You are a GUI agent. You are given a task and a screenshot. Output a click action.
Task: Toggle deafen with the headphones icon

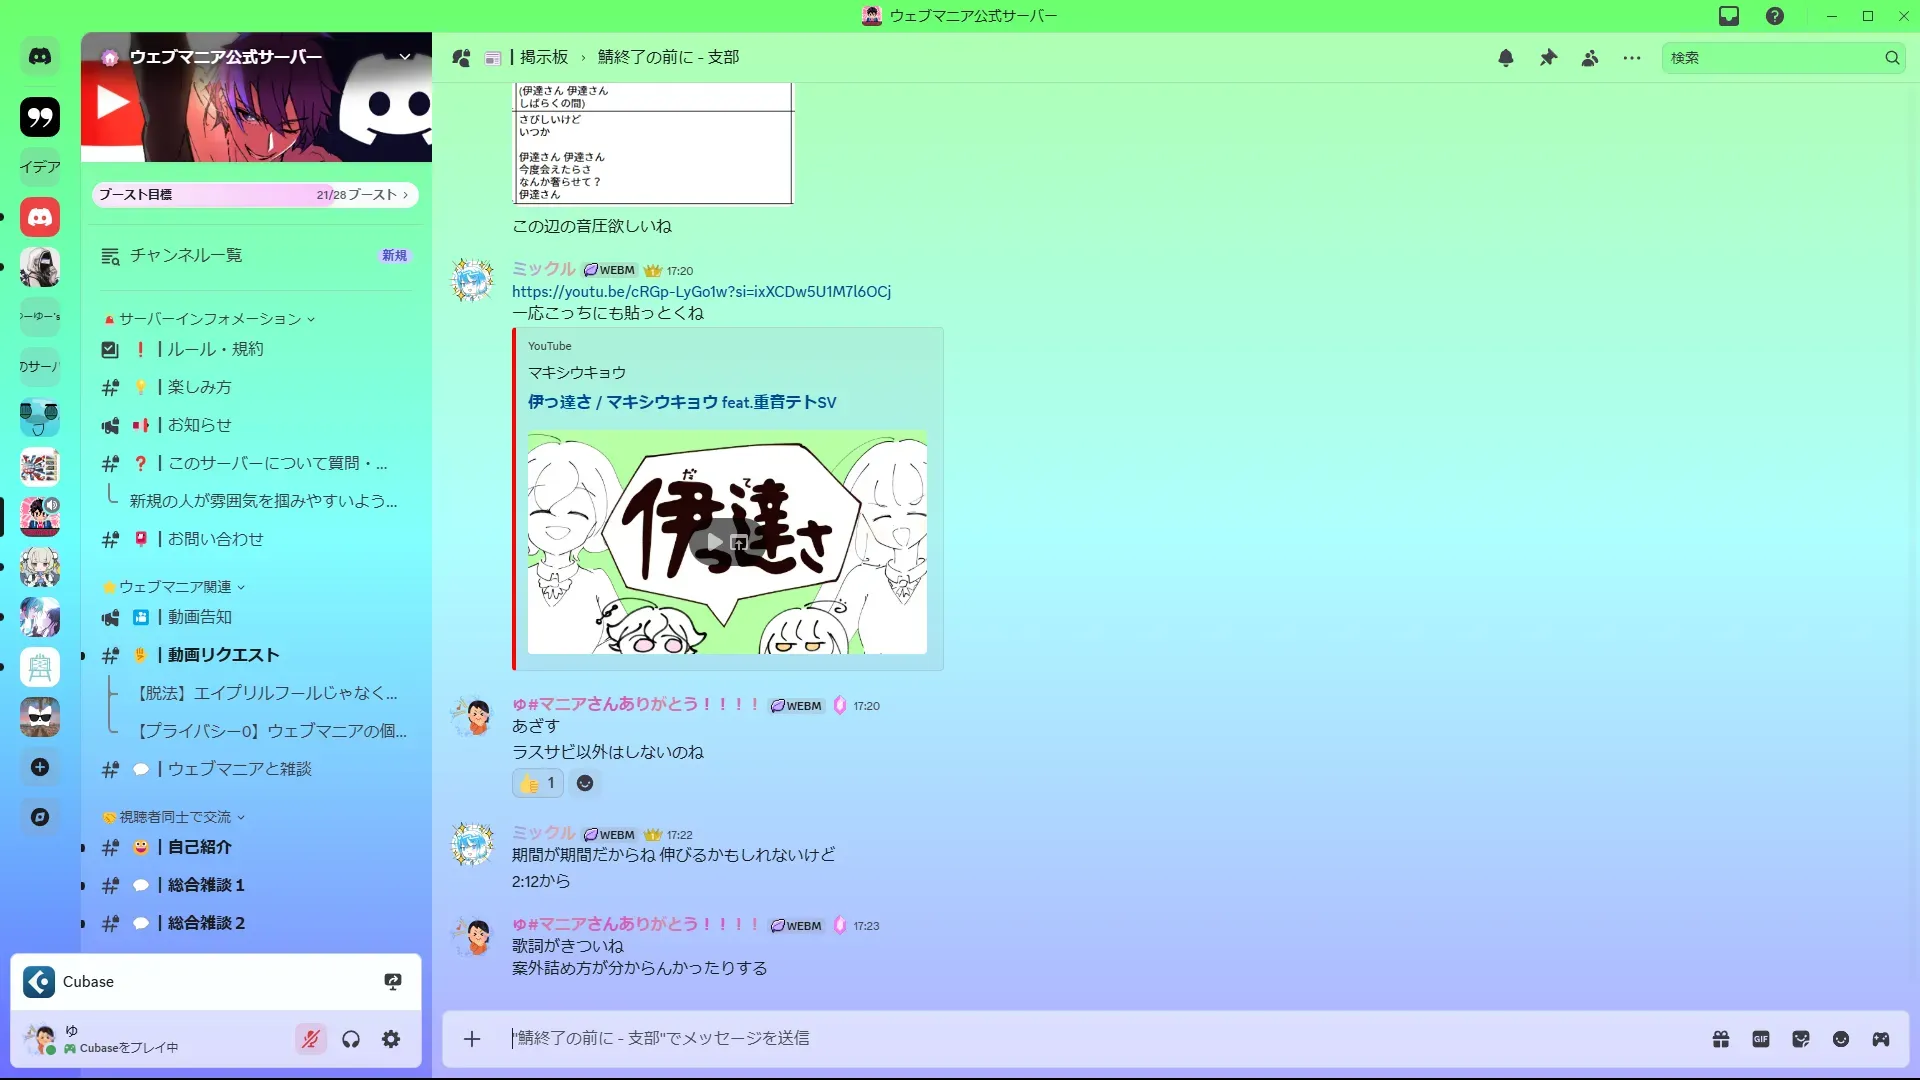[x=351, y=1039]
